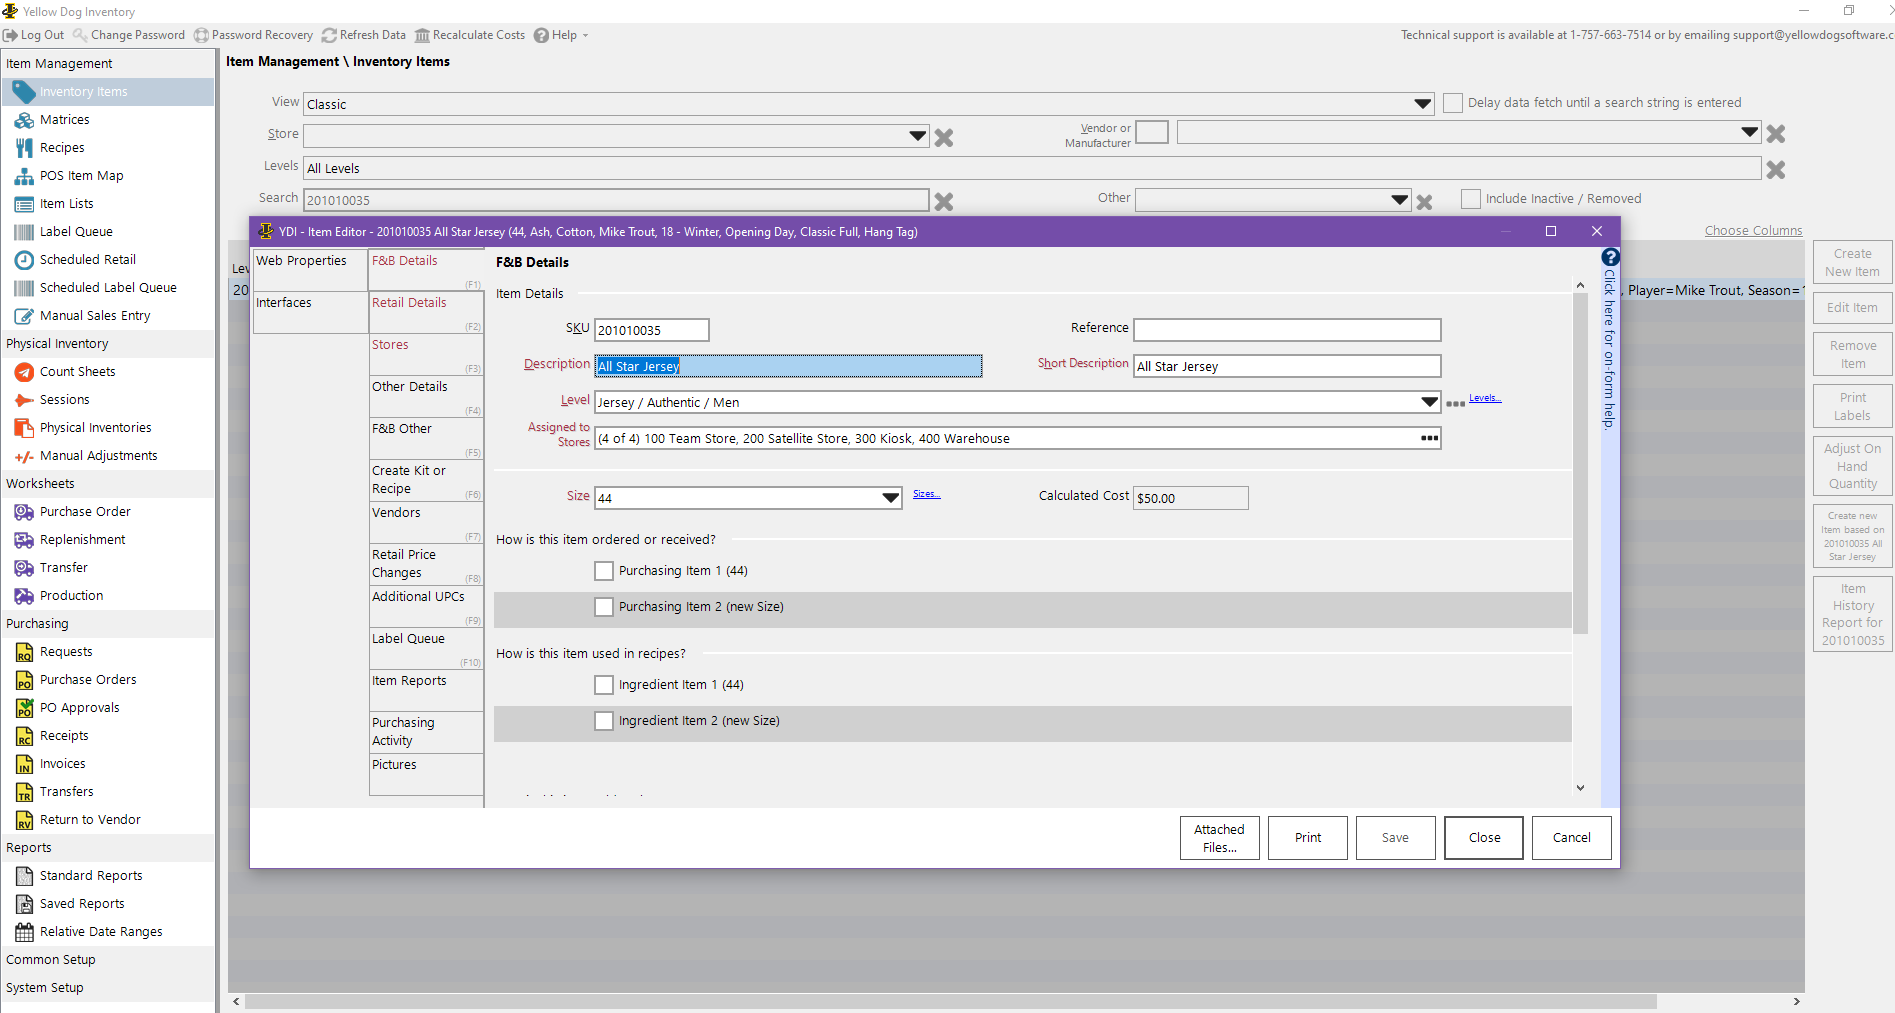Open Sessions icon in Physical Inventory
The image size is (1895, 1013).
tap(24, 399)
